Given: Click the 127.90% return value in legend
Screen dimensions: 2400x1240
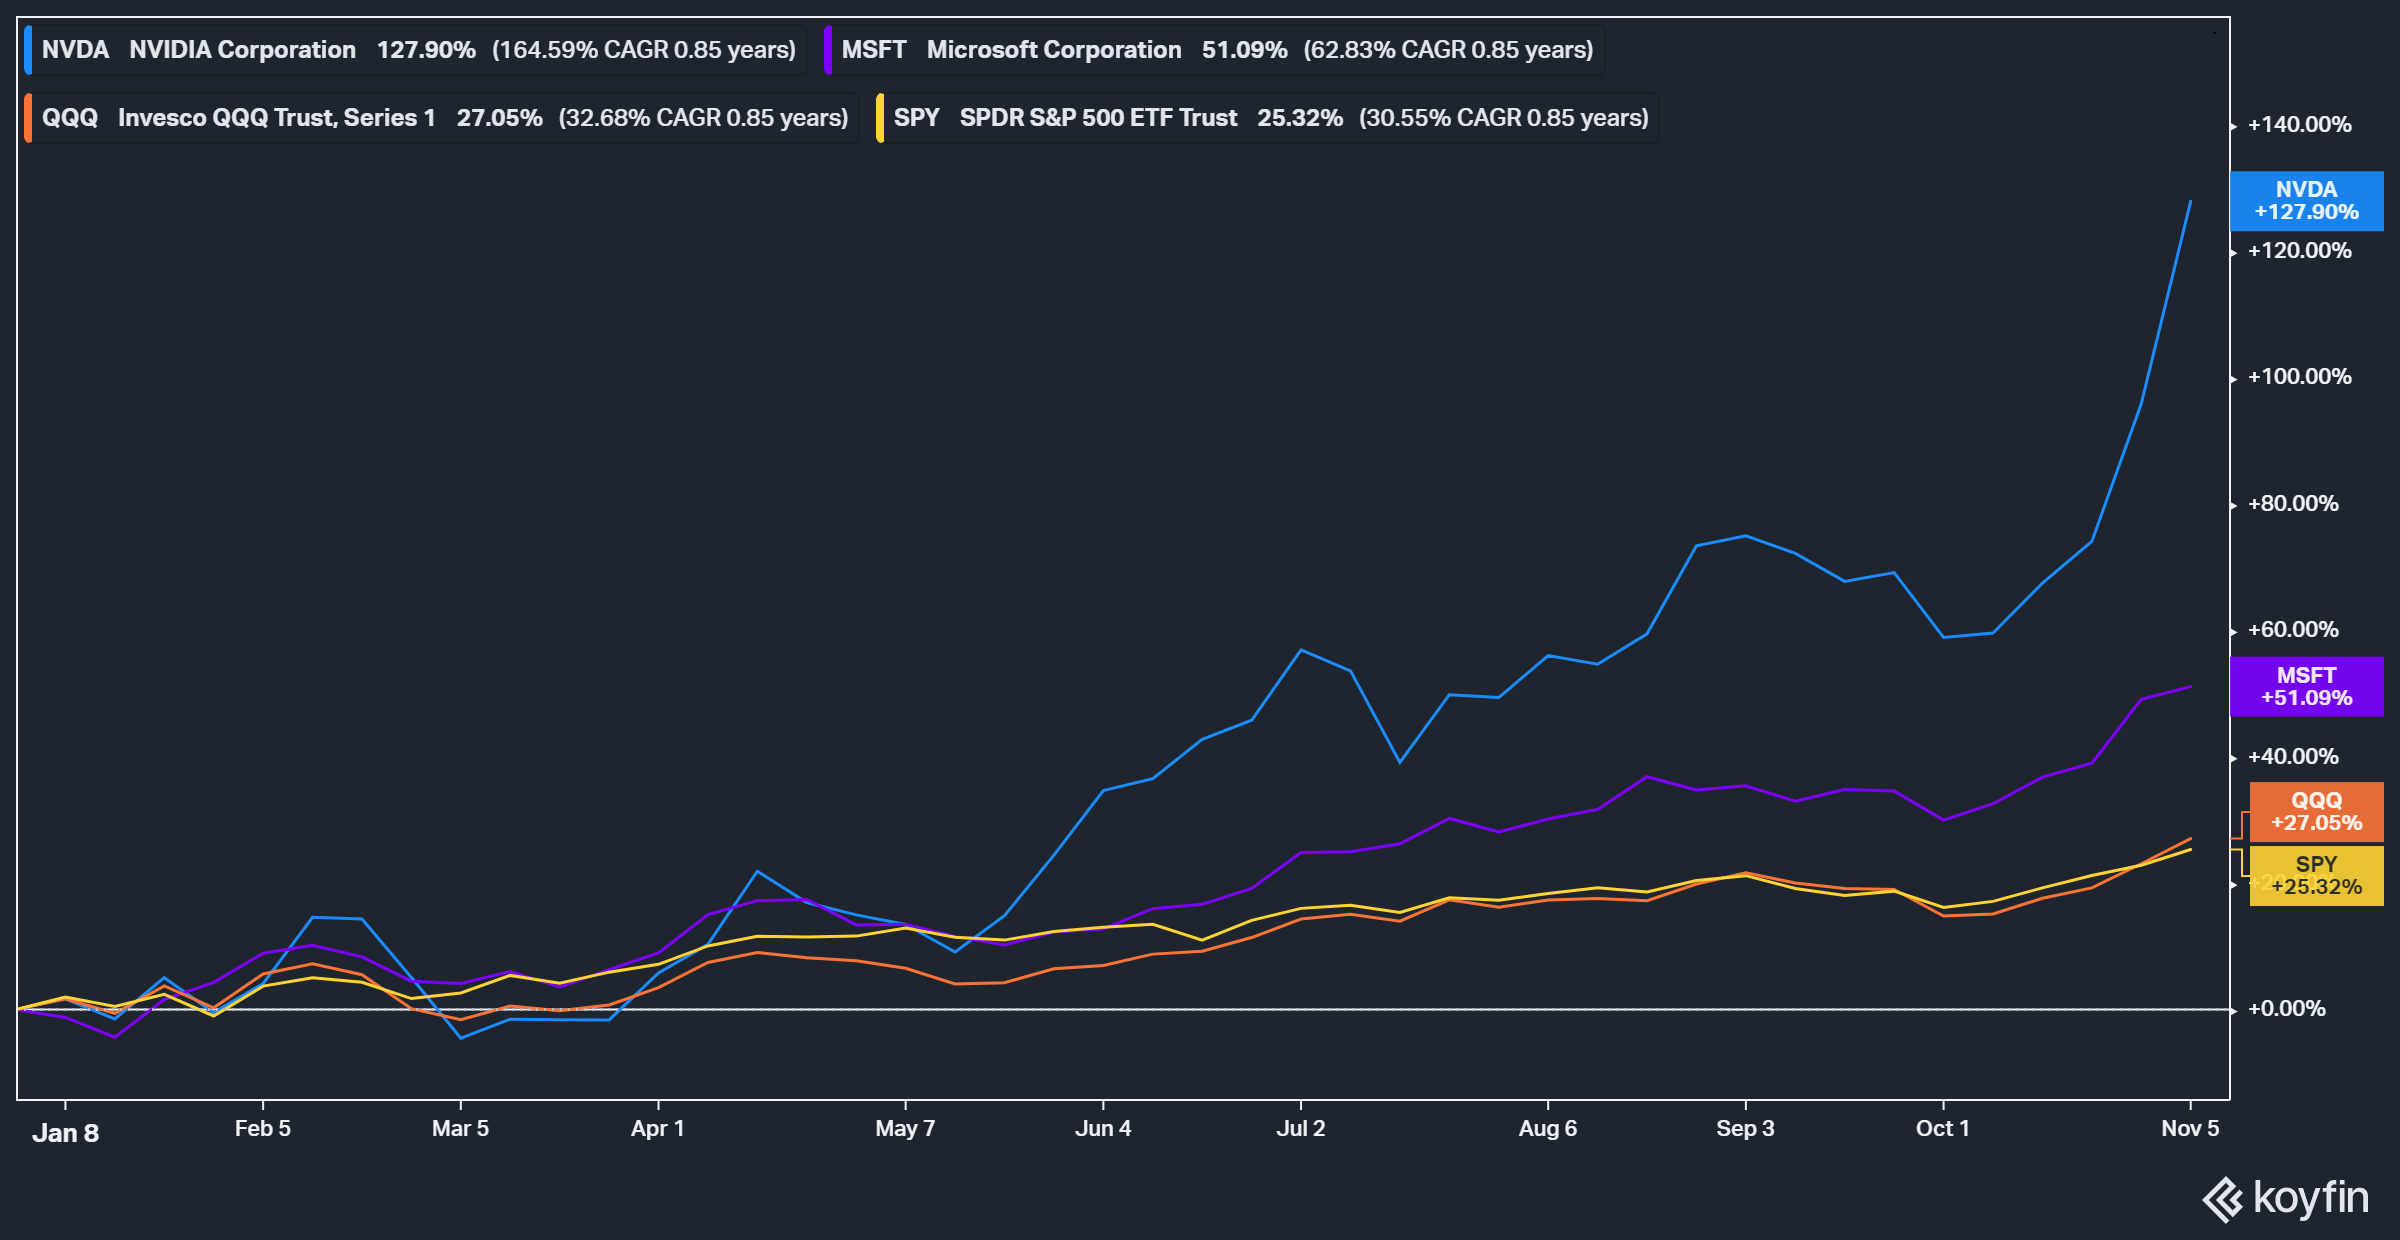Looking at the screenshot, I should [426, 50].
